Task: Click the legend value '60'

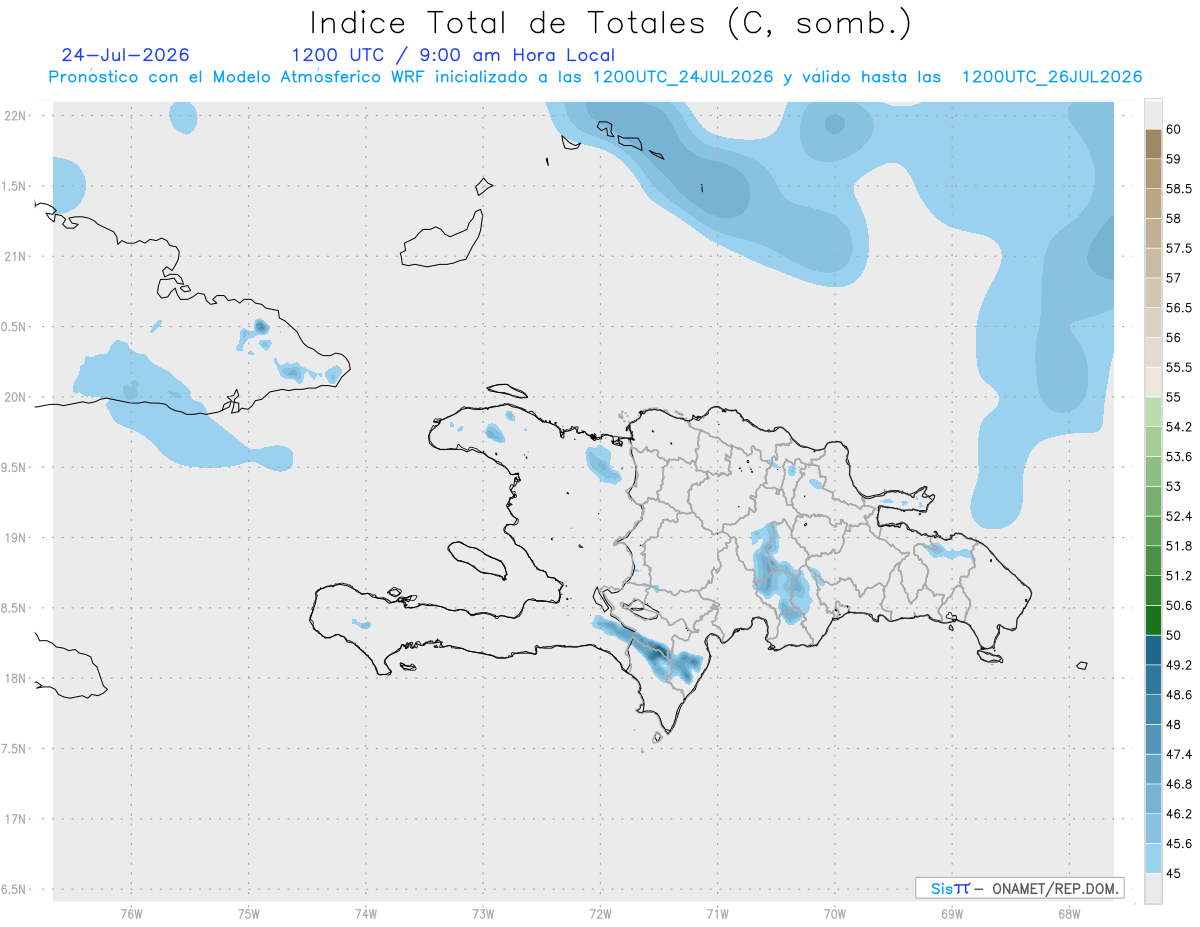Action: [1173, 129]
